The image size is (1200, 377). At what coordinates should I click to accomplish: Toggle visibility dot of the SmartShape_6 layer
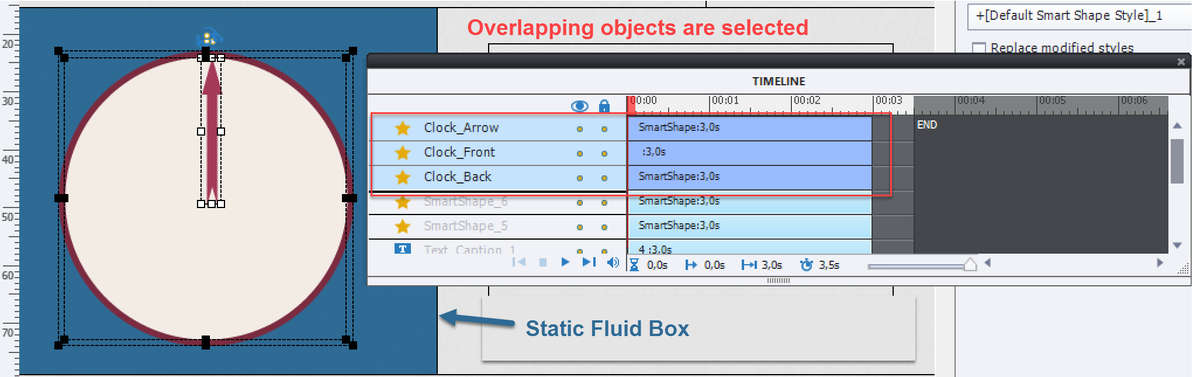[579, 202]
